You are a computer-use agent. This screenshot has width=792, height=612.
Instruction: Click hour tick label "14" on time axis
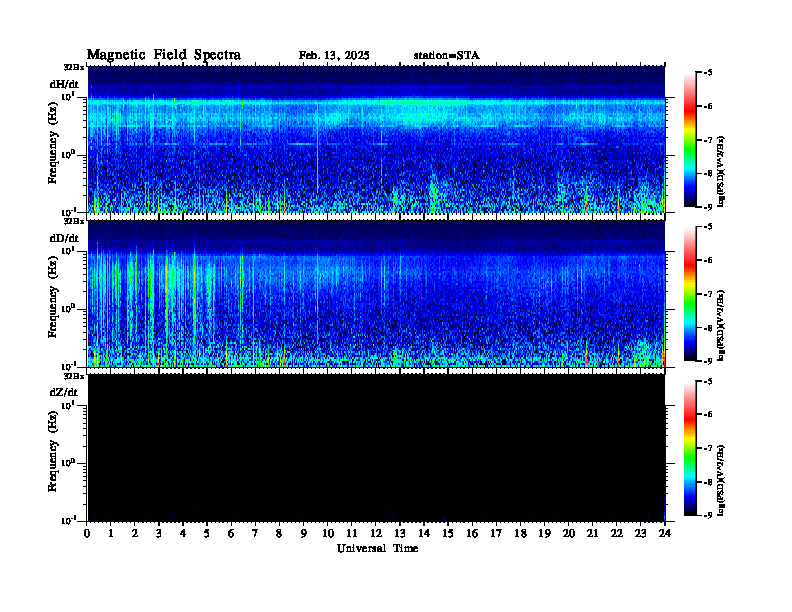[424, 534]
